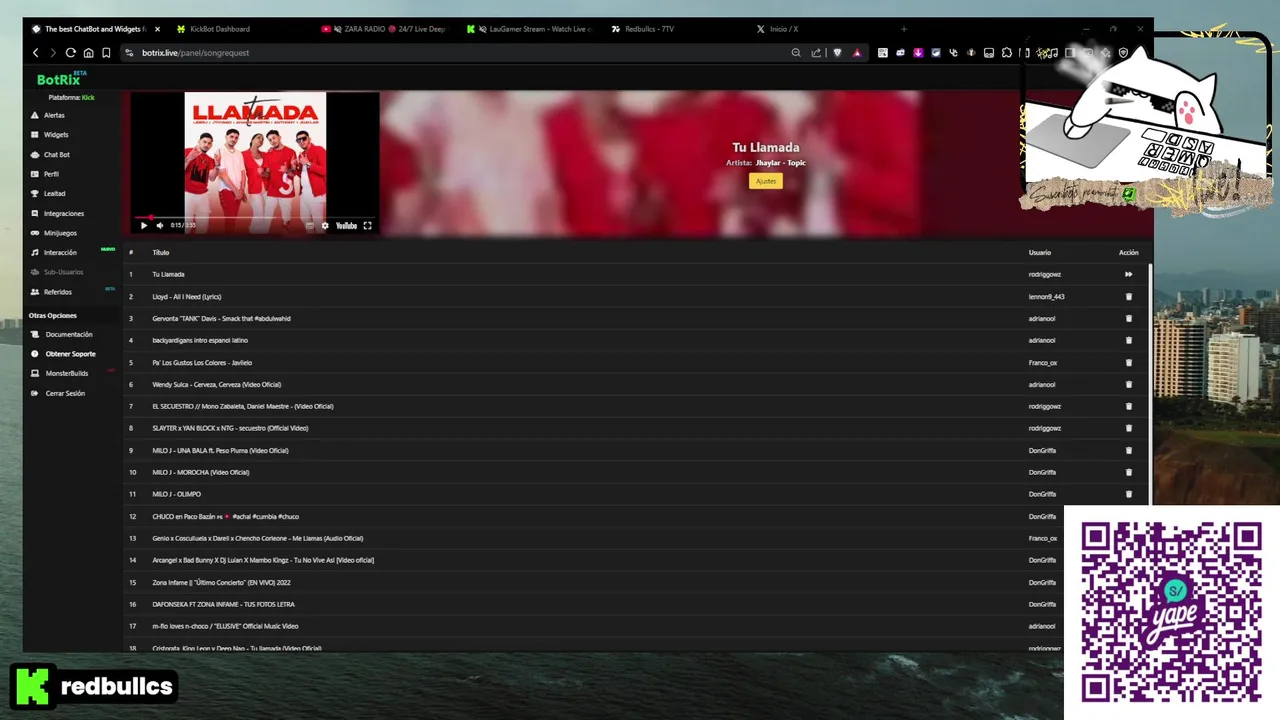This screenshot has height=720, width=1280.
Task: Open Integraciones from the sidebar
Action: click(x=64, y=213)
